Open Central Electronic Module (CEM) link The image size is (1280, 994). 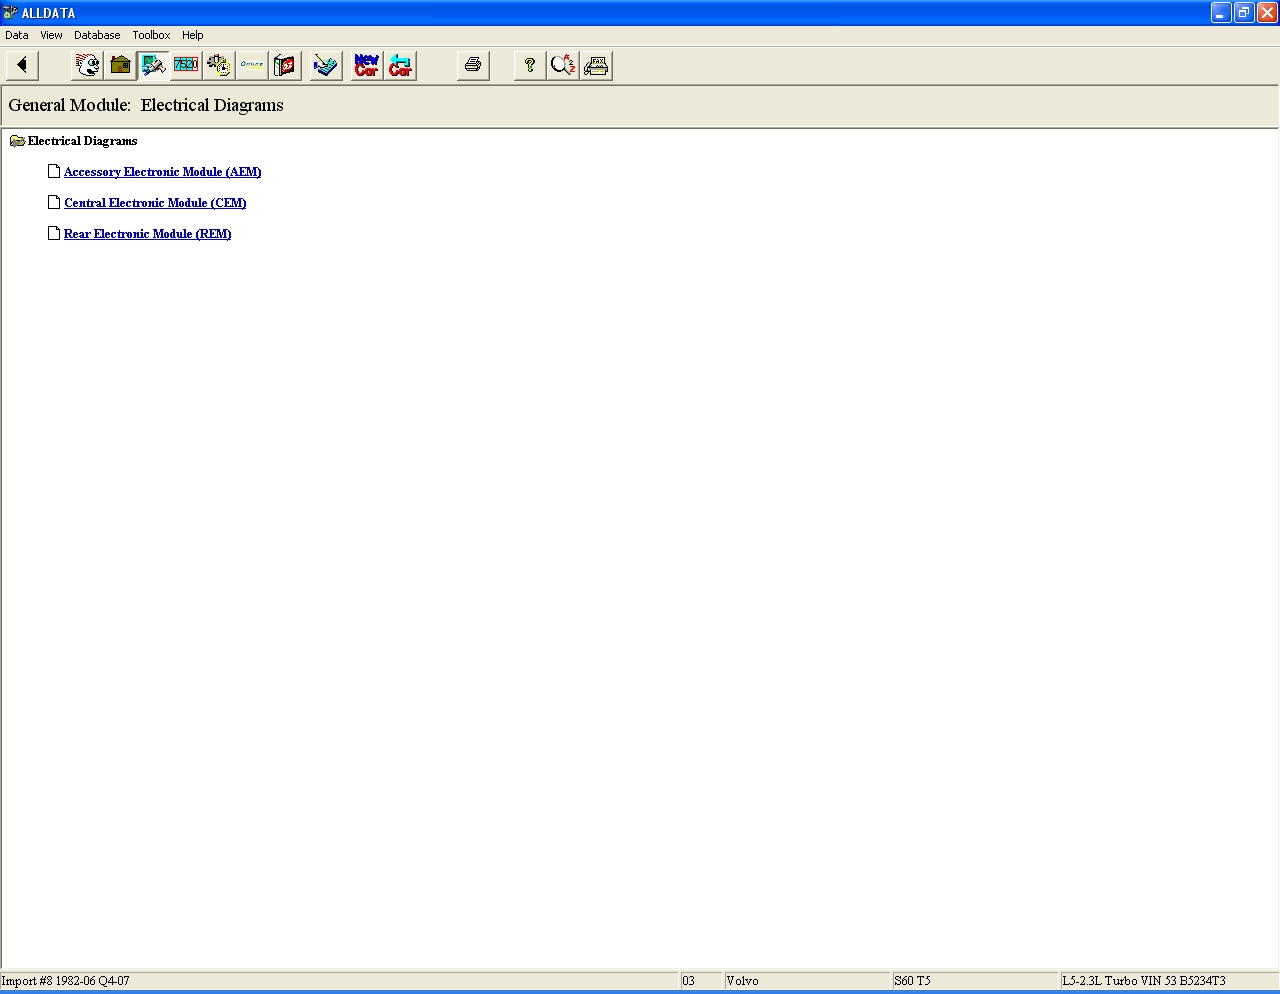click(x=155, y=203)
